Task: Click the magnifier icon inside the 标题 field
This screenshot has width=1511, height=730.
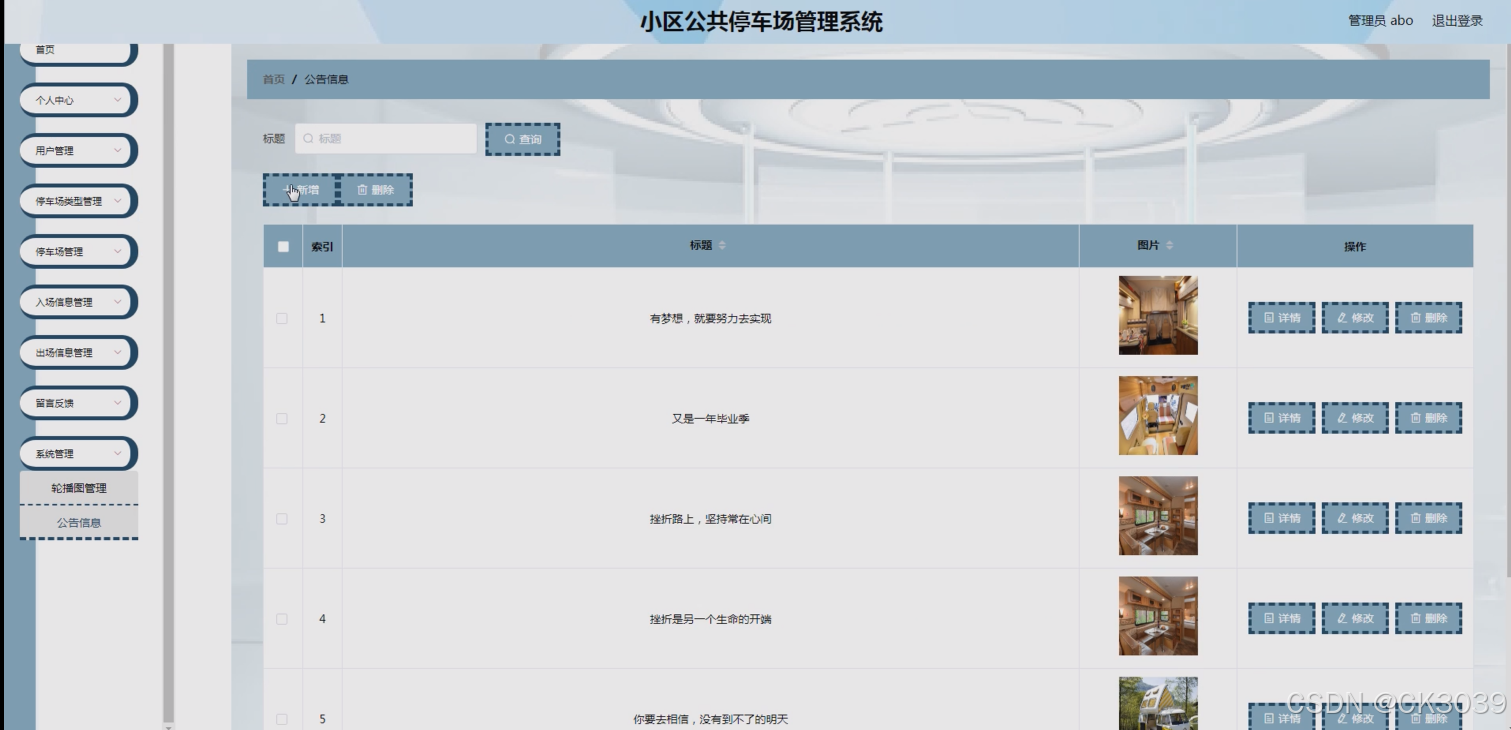Action: 308,139
